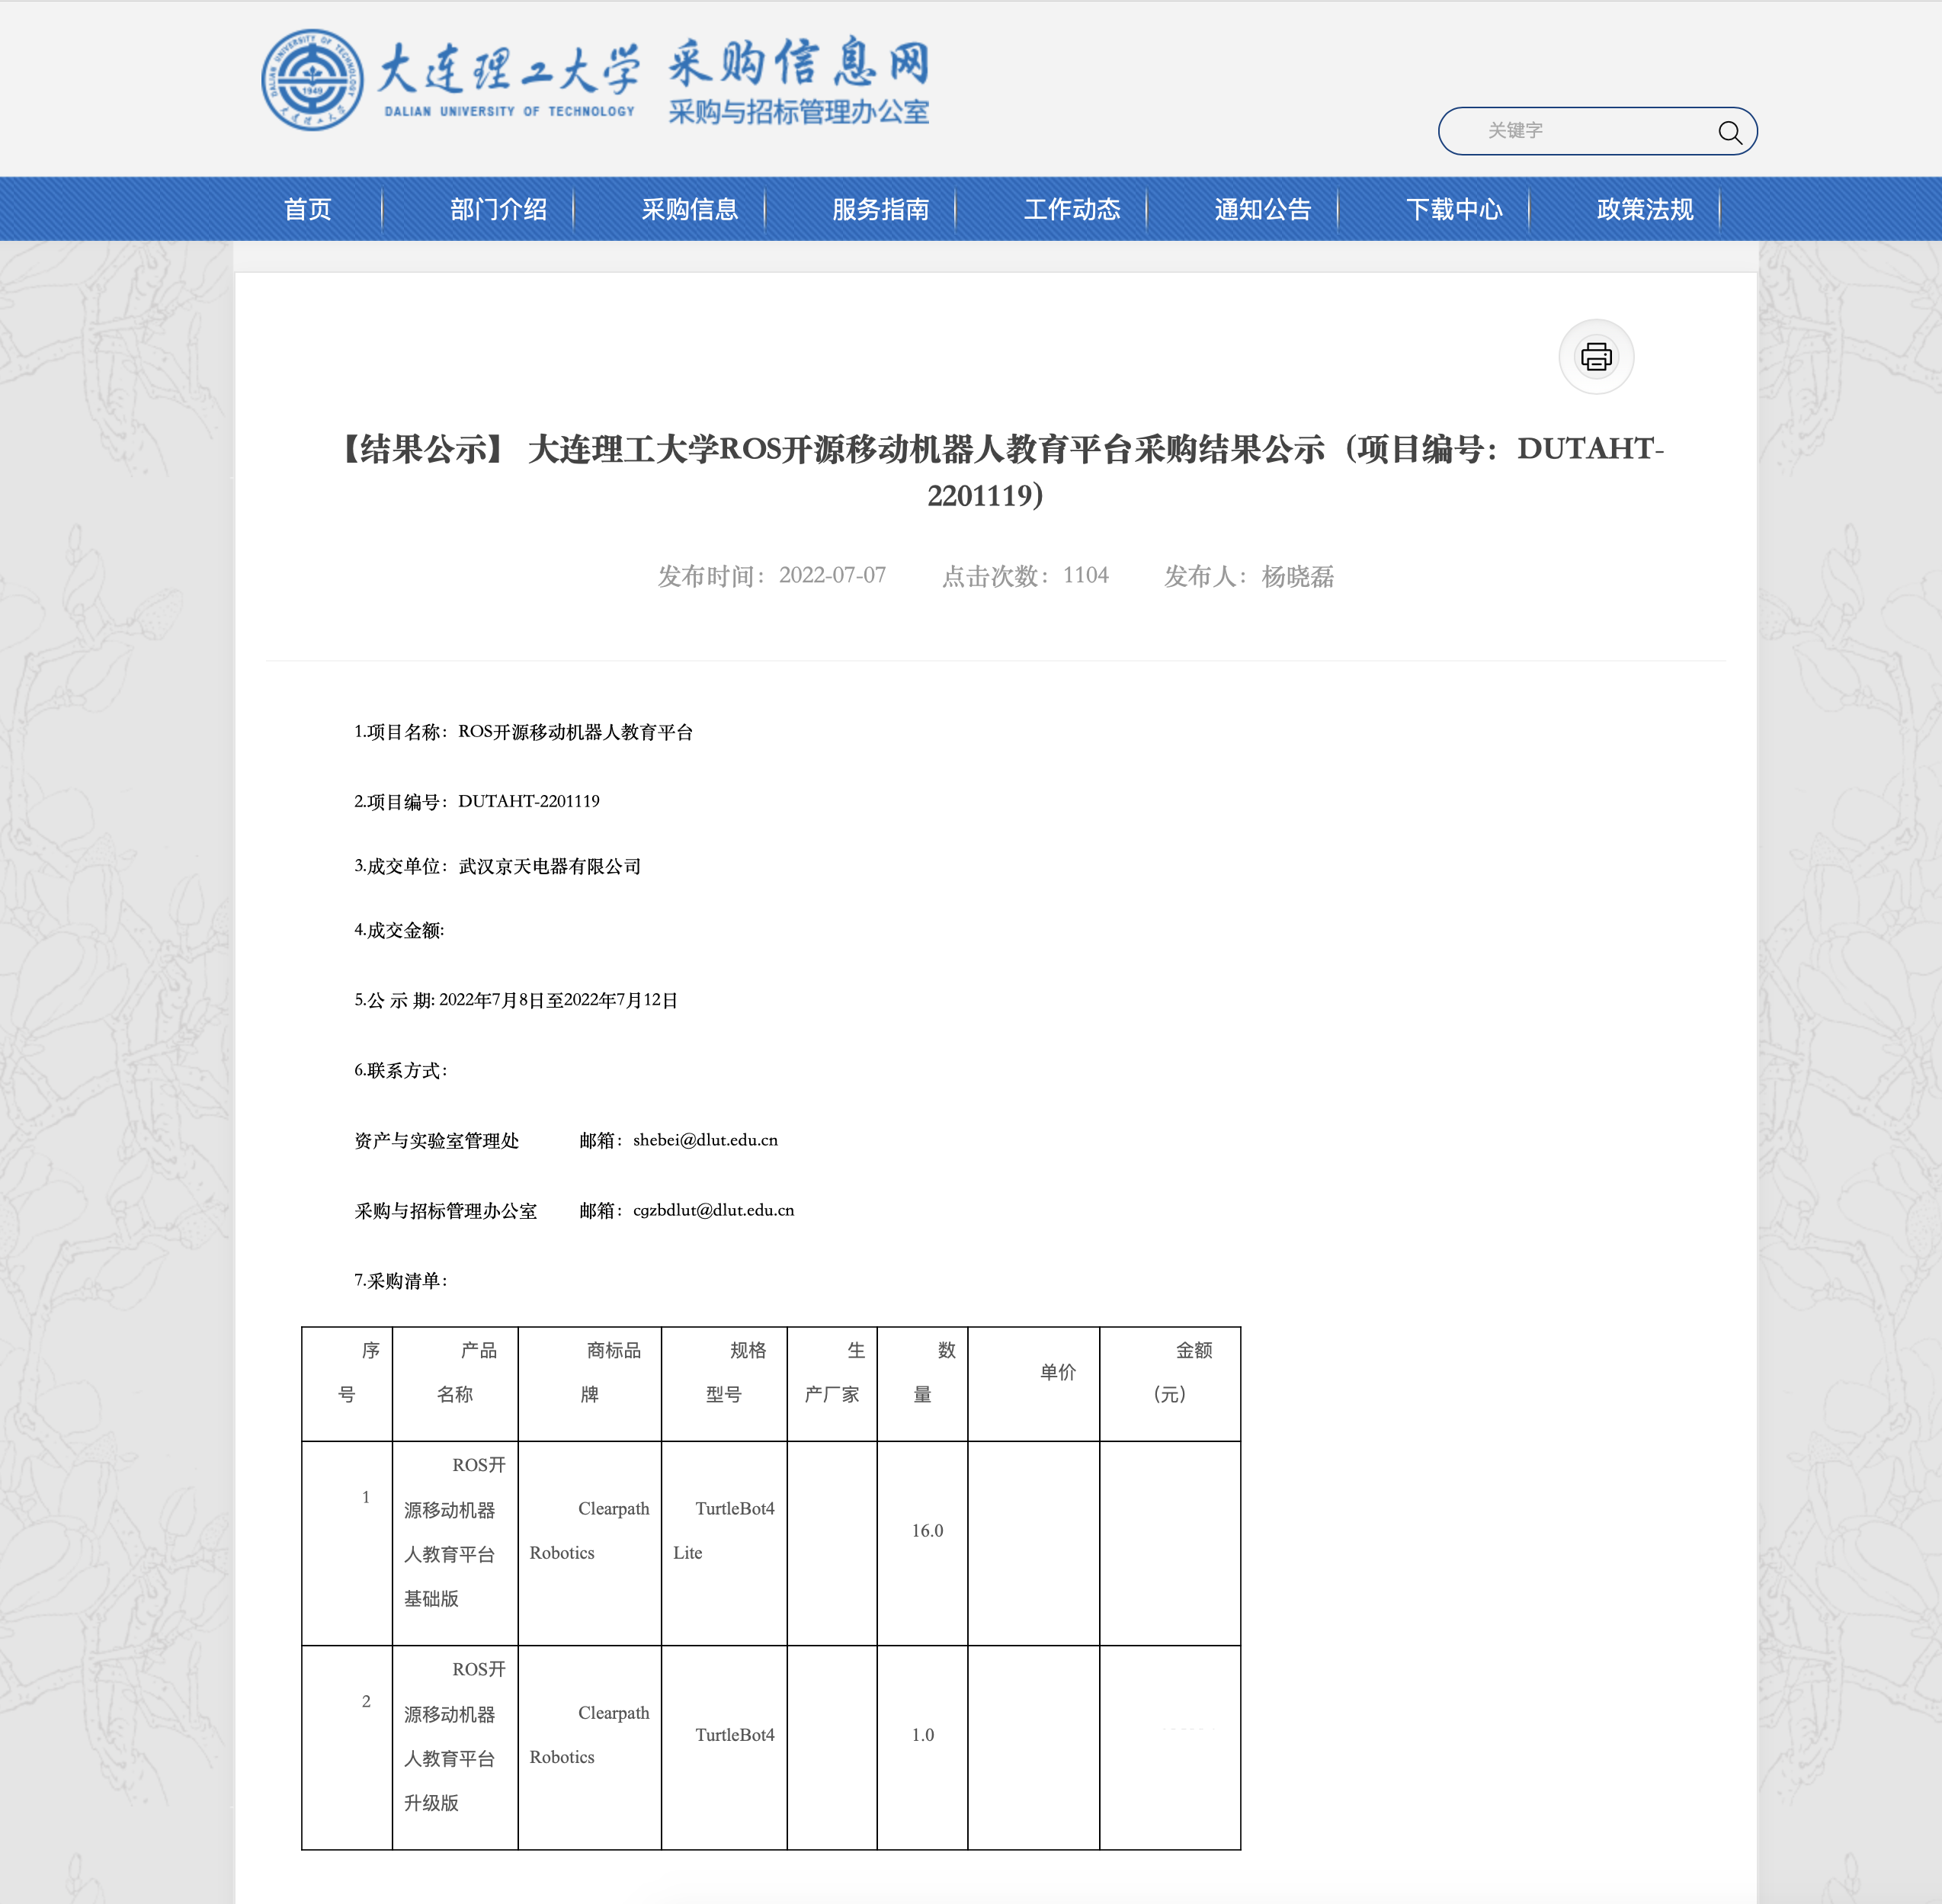1942x1904 pixels.
Task: Select 工作动态 in the nav bar
Action: (1071, 209)
